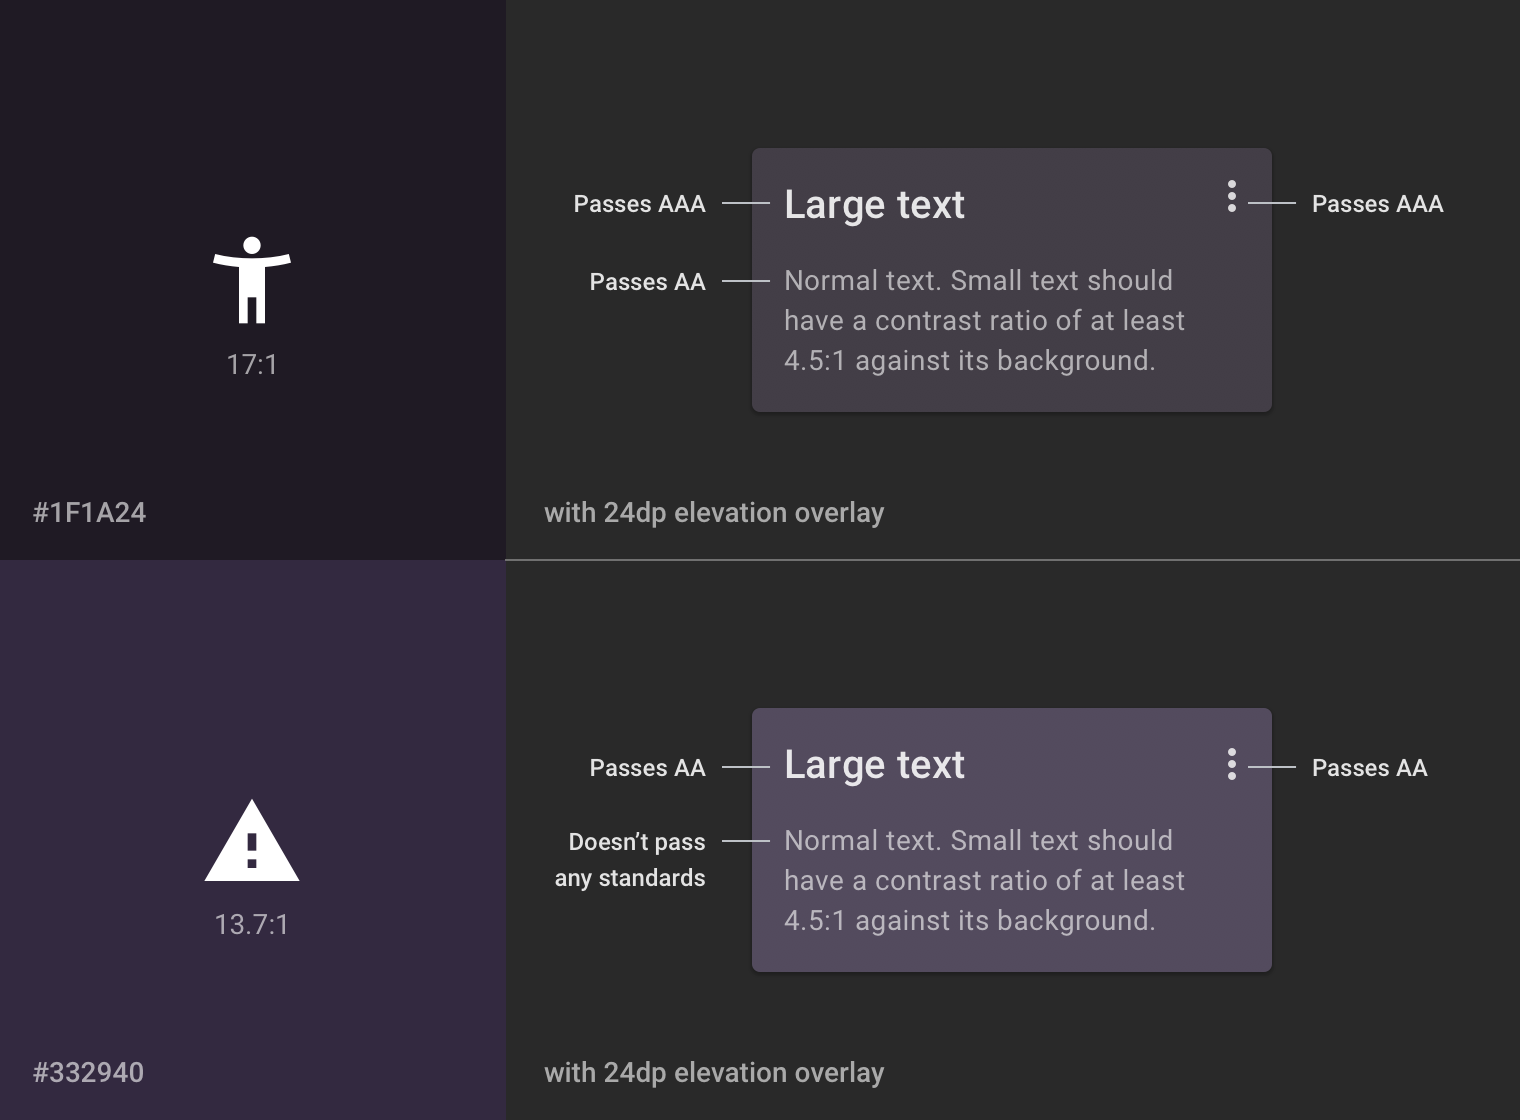Click the Passes AAA label left of top card
Screen dimensions: 1520x1120
tap(639, 204)
